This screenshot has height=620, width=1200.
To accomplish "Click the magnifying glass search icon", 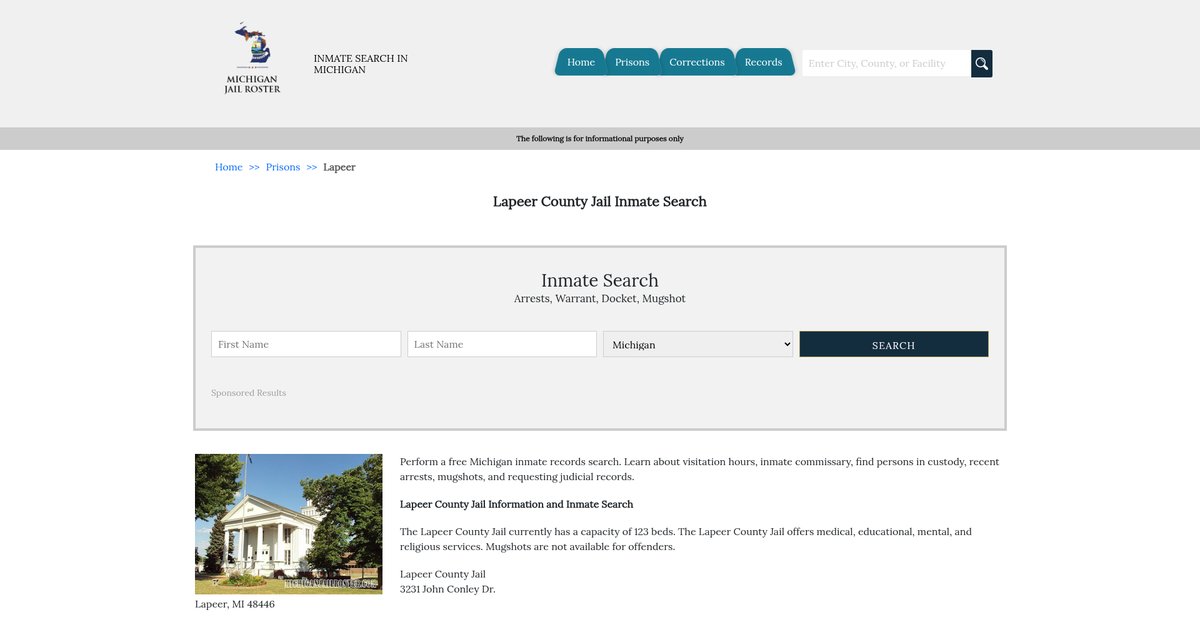I will point(982,64).
